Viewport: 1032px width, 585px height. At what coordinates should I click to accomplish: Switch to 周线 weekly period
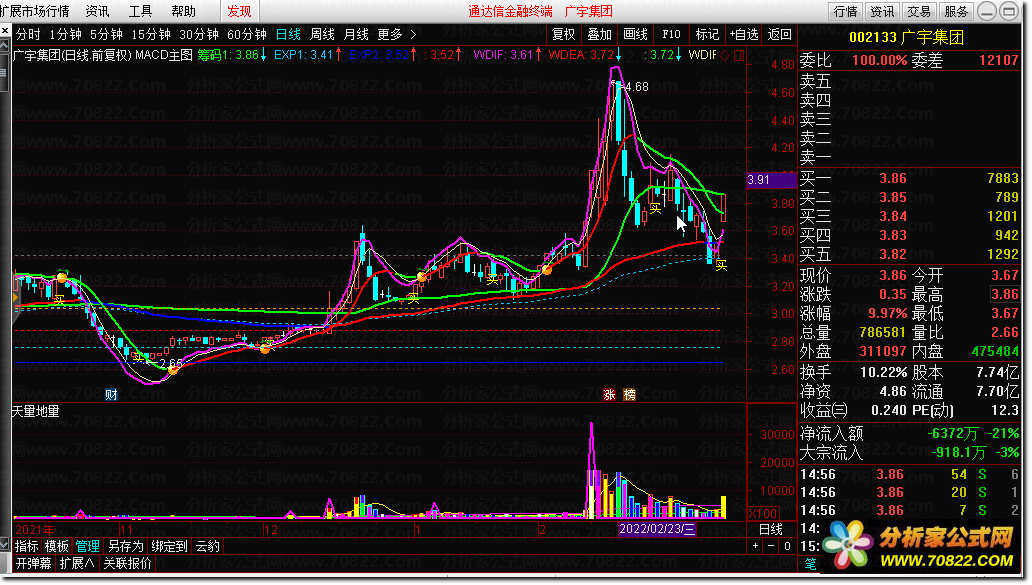point(322,34)
